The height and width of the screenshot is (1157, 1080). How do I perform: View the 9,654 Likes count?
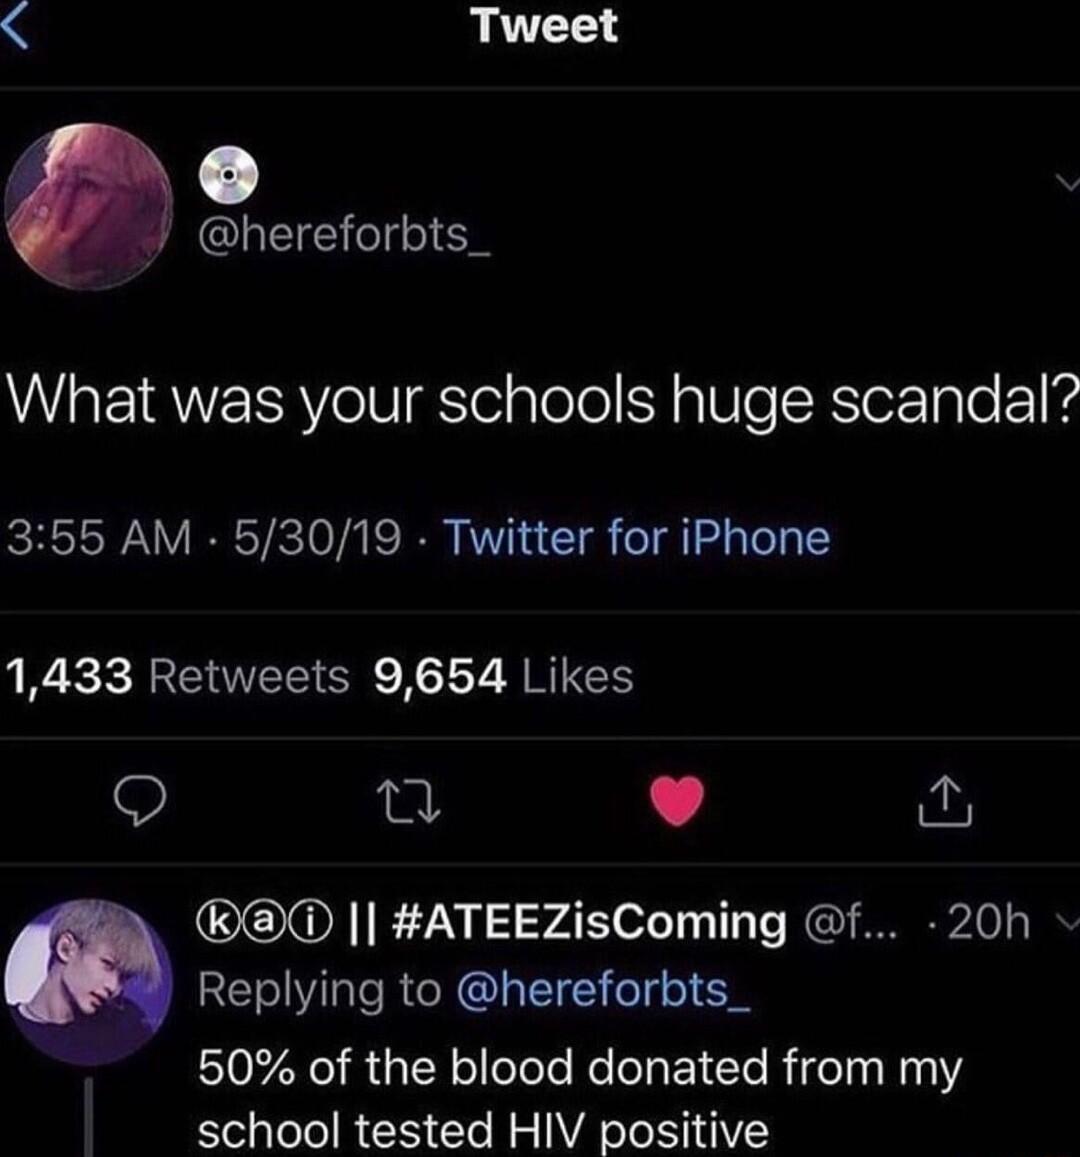[500, 675]
